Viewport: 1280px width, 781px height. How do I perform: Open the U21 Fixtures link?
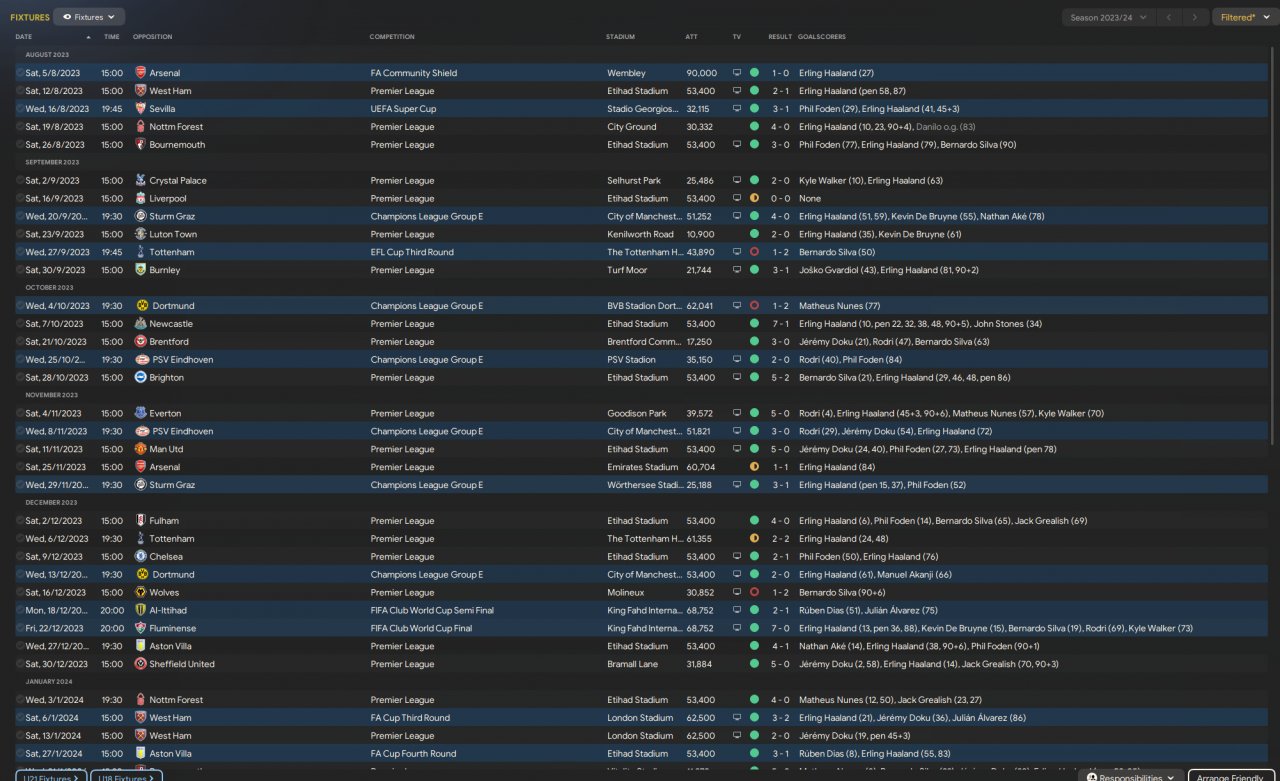coord(51,777)
